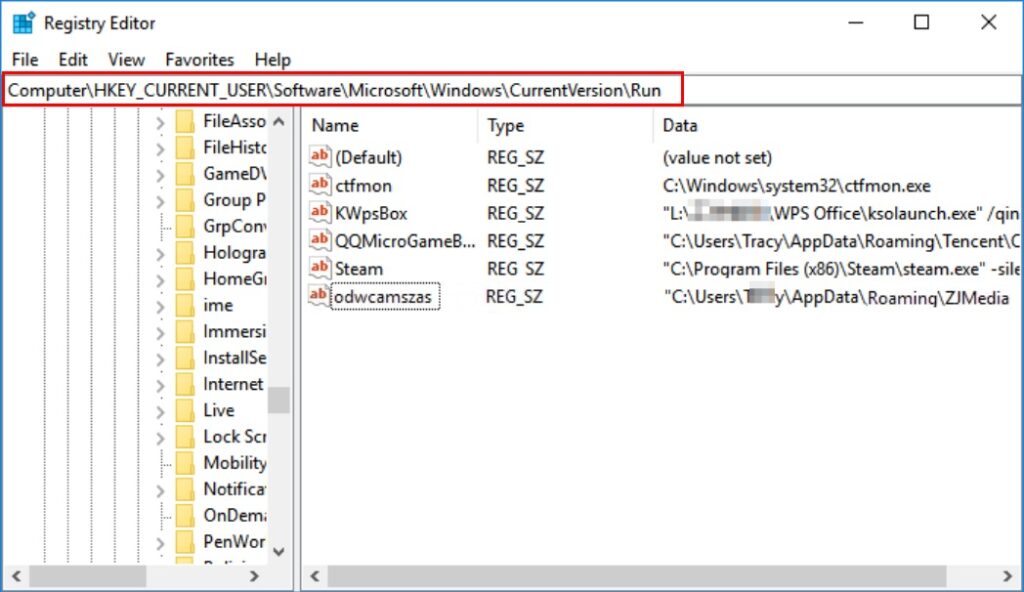The height and width of the screenshot is (592, 1024).
Task: Open the Favorites menu
Action: tap(199, 60)
